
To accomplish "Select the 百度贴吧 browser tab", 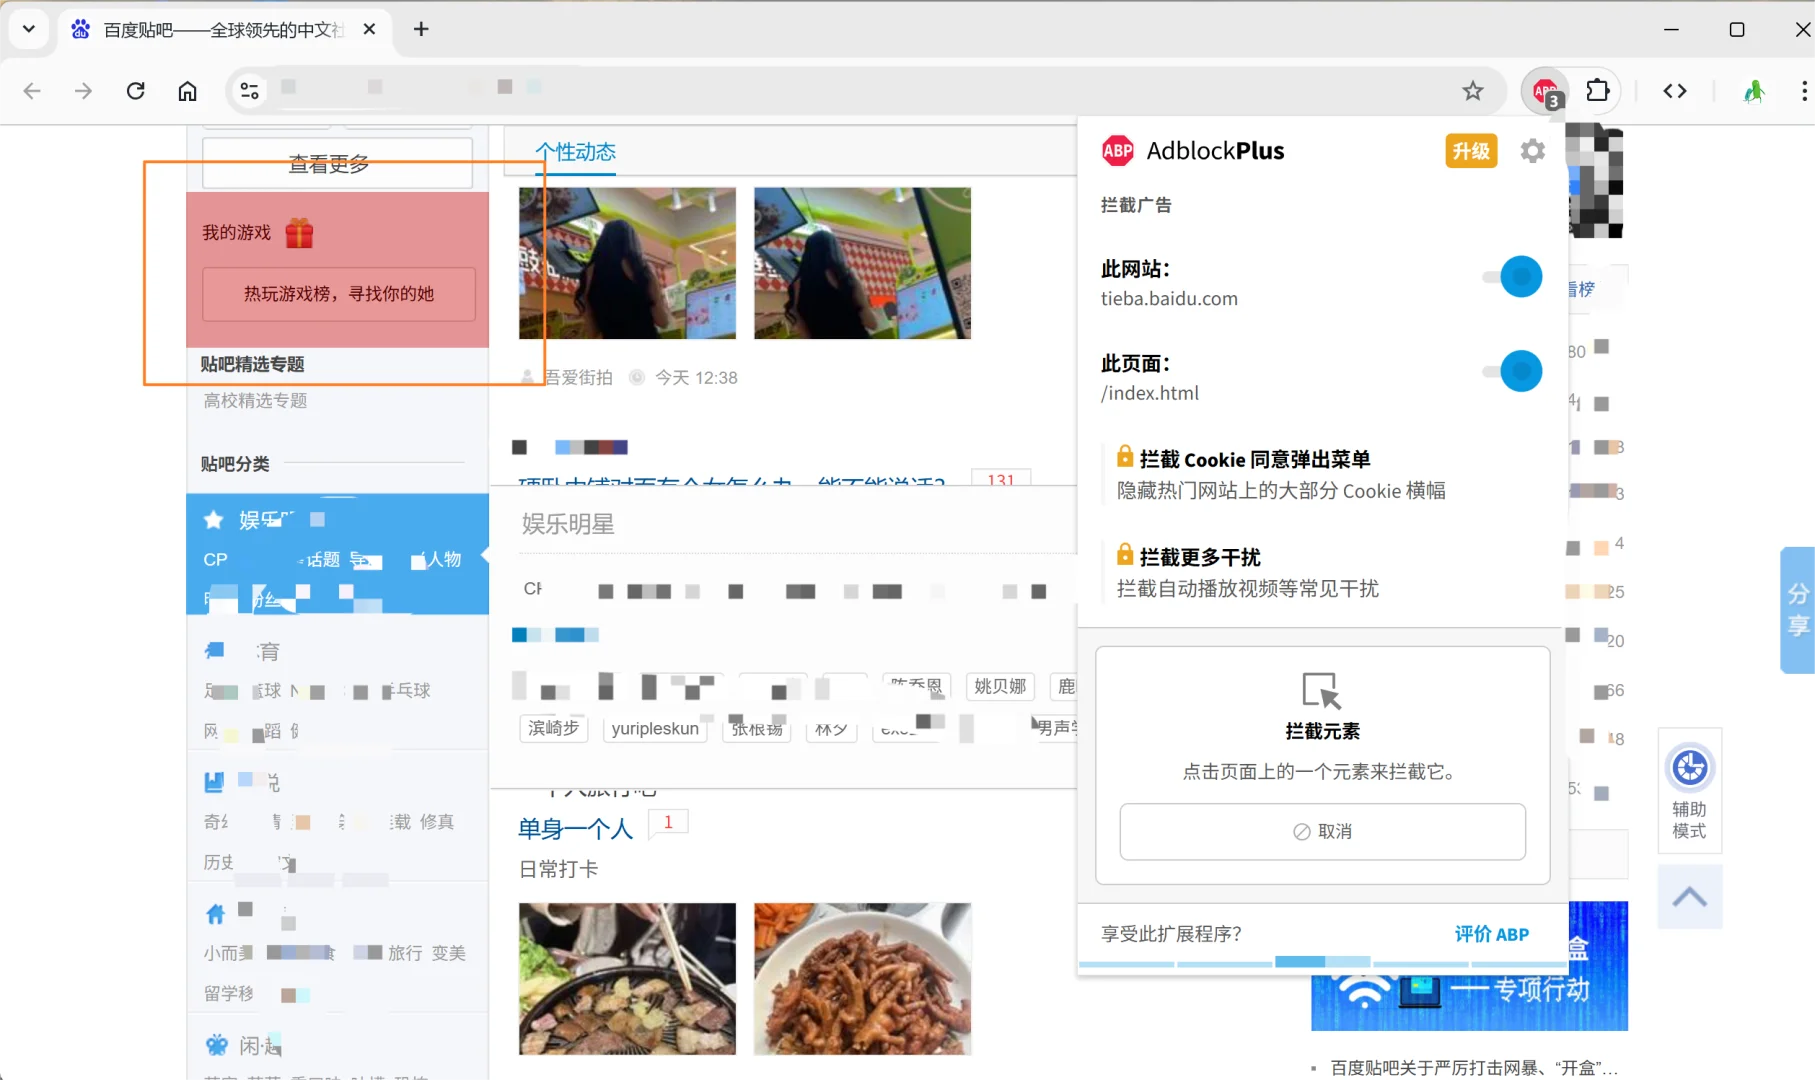I will (x=210, y=30).
